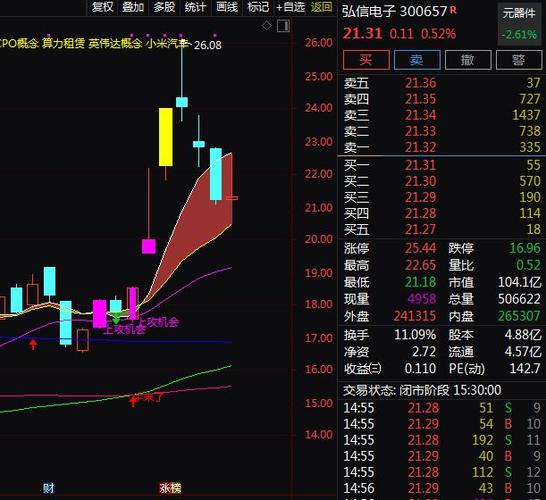Click the 外盘 value 241315
The height and width of the screenshot is (500, 546).
[415, 316]
